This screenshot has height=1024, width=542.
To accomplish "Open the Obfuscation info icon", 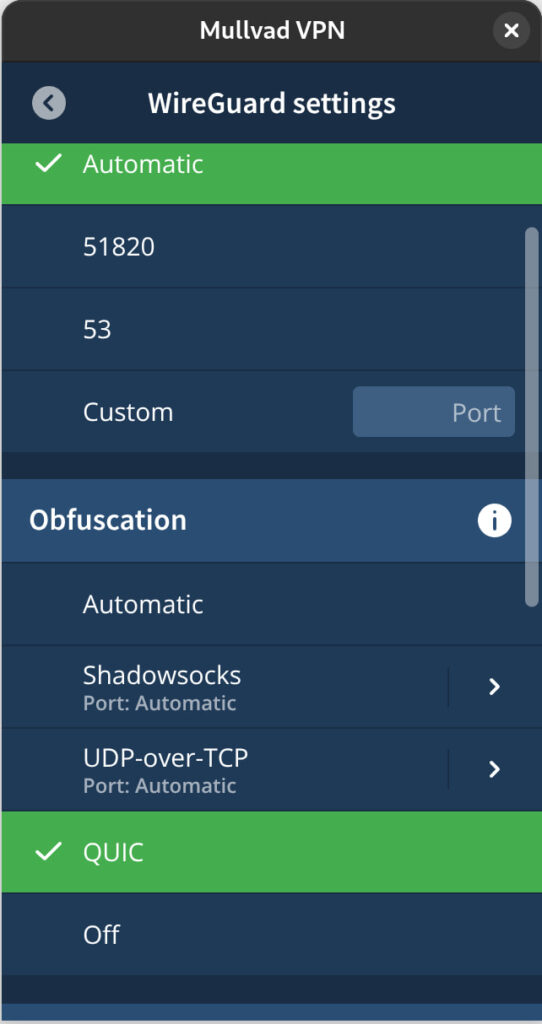I will [494, 520].
